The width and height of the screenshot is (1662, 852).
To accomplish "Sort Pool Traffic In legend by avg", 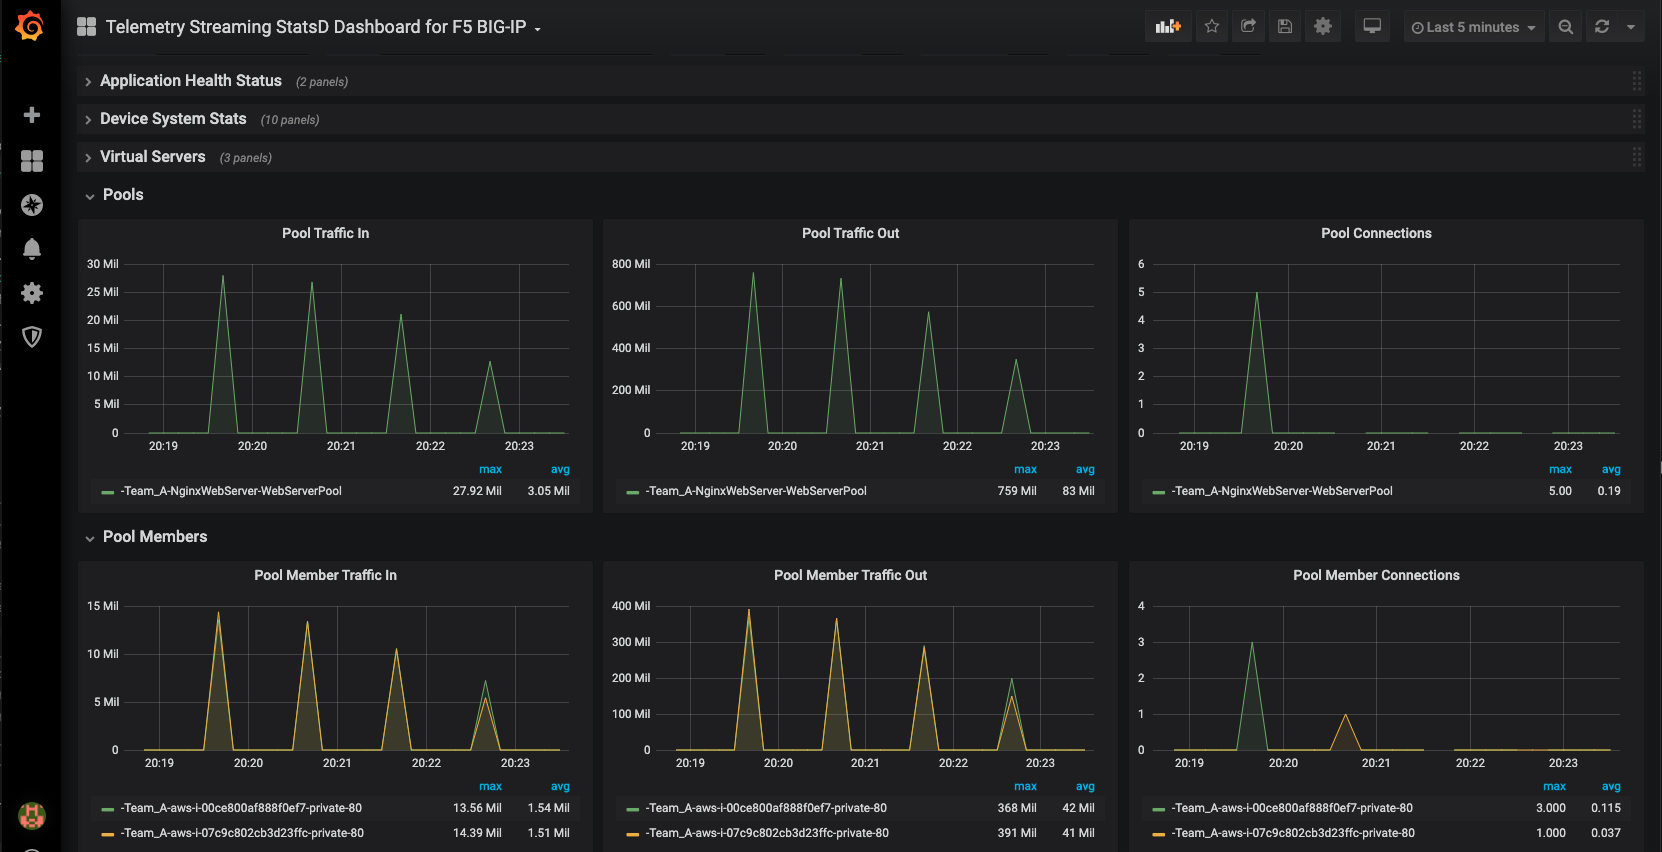I will tap(560, 469).
